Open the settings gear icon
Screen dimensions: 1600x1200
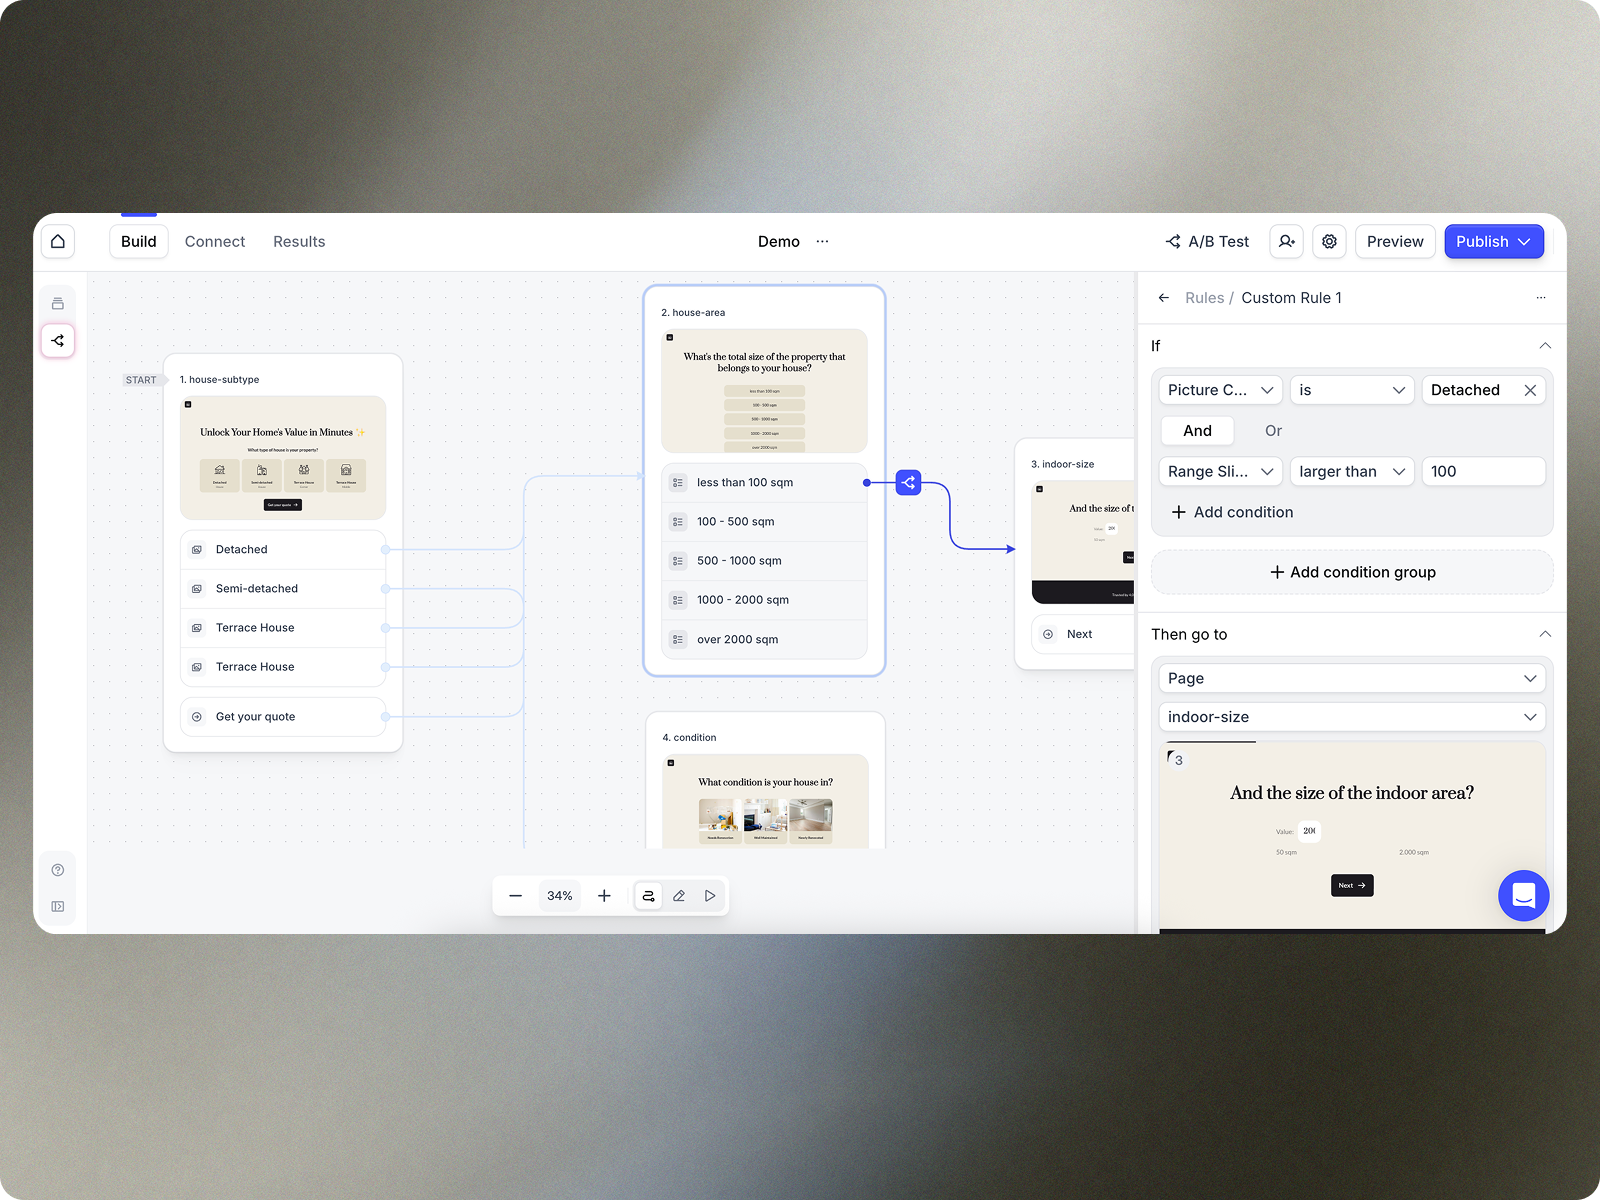click(x=1329, y=241)
